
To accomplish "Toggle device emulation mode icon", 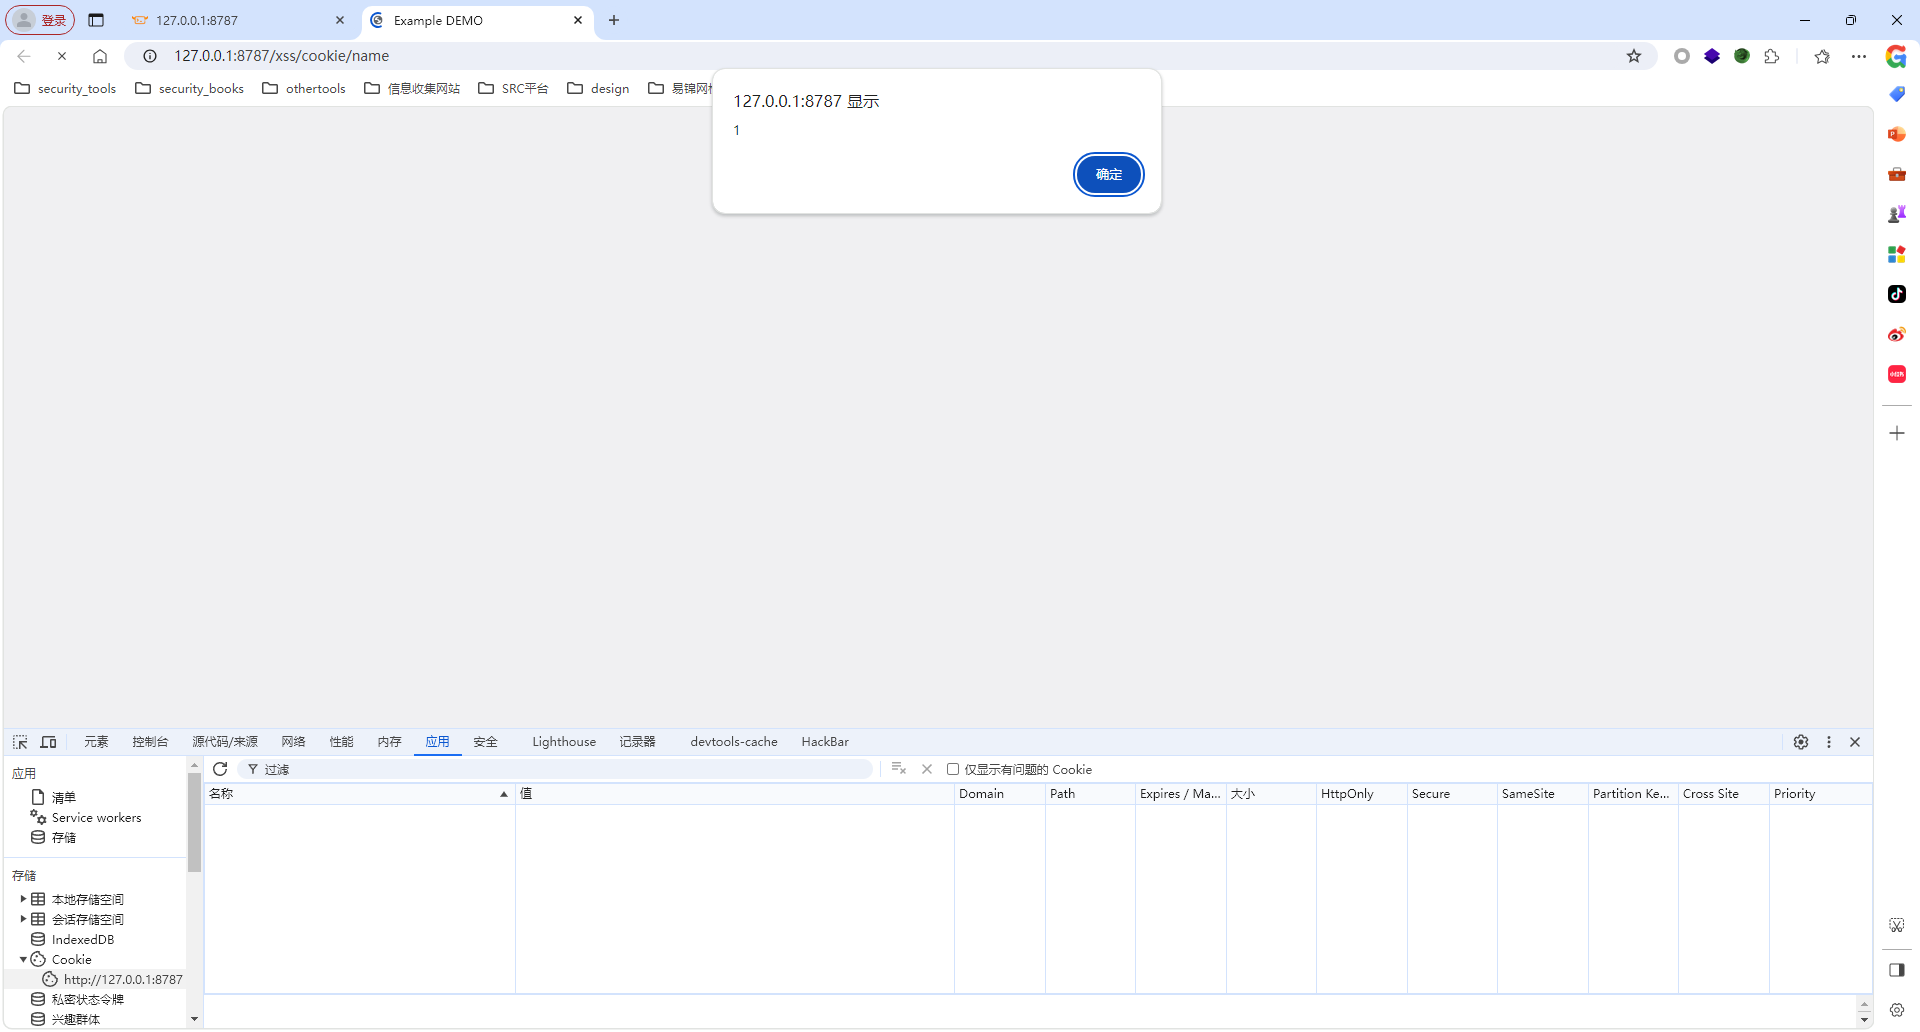I will tap(48, 742).
